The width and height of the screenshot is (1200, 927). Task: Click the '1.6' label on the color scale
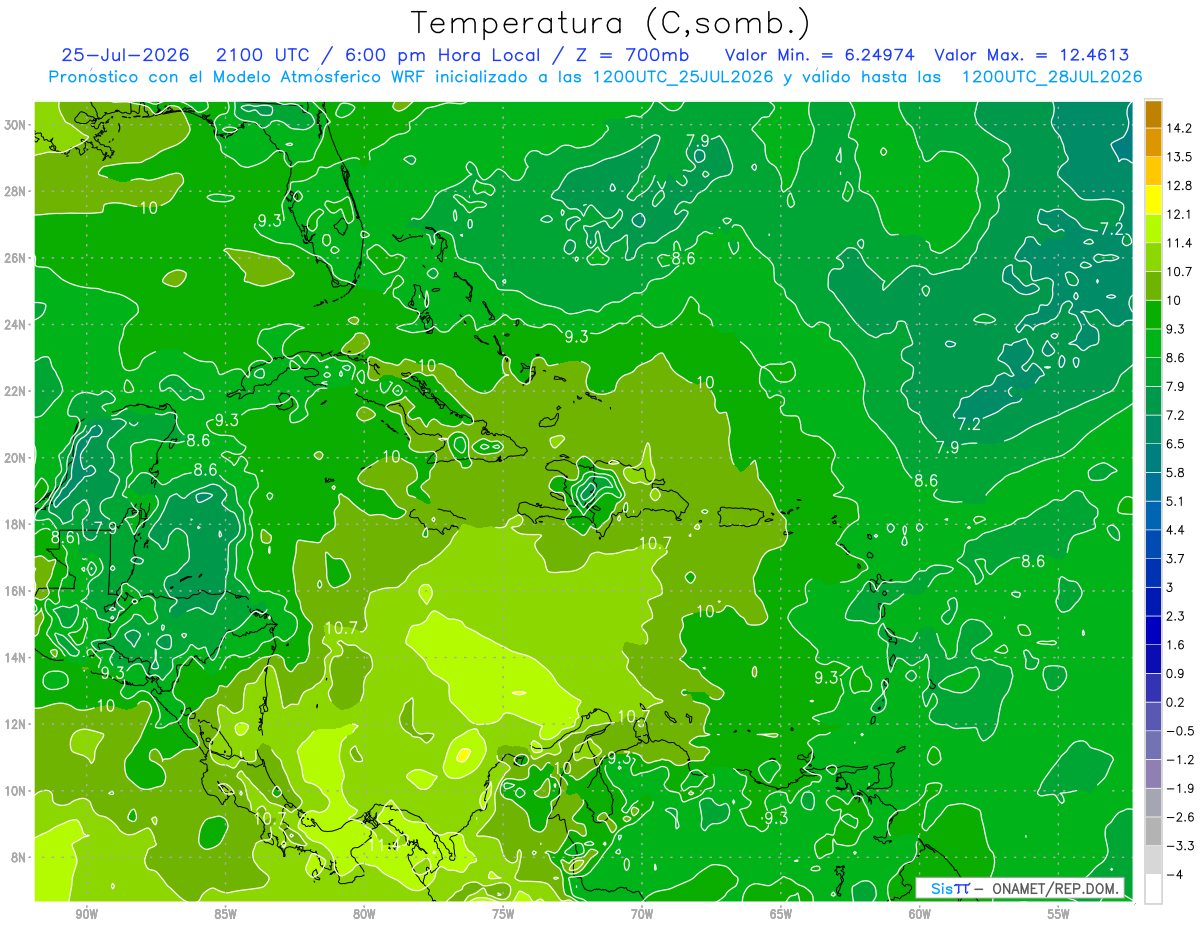pyautogui.click(x=1177, y=645)
